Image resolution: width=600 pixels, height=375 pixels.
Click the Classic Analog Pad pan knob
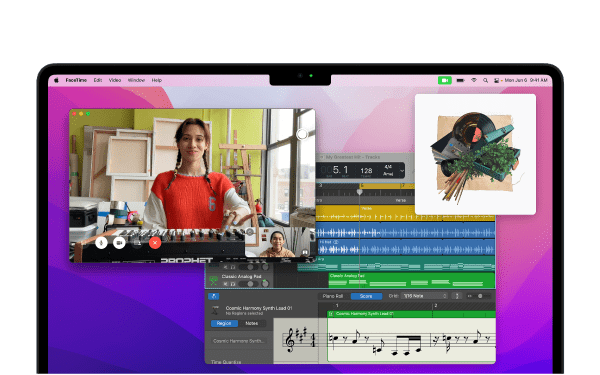point(265,284)
